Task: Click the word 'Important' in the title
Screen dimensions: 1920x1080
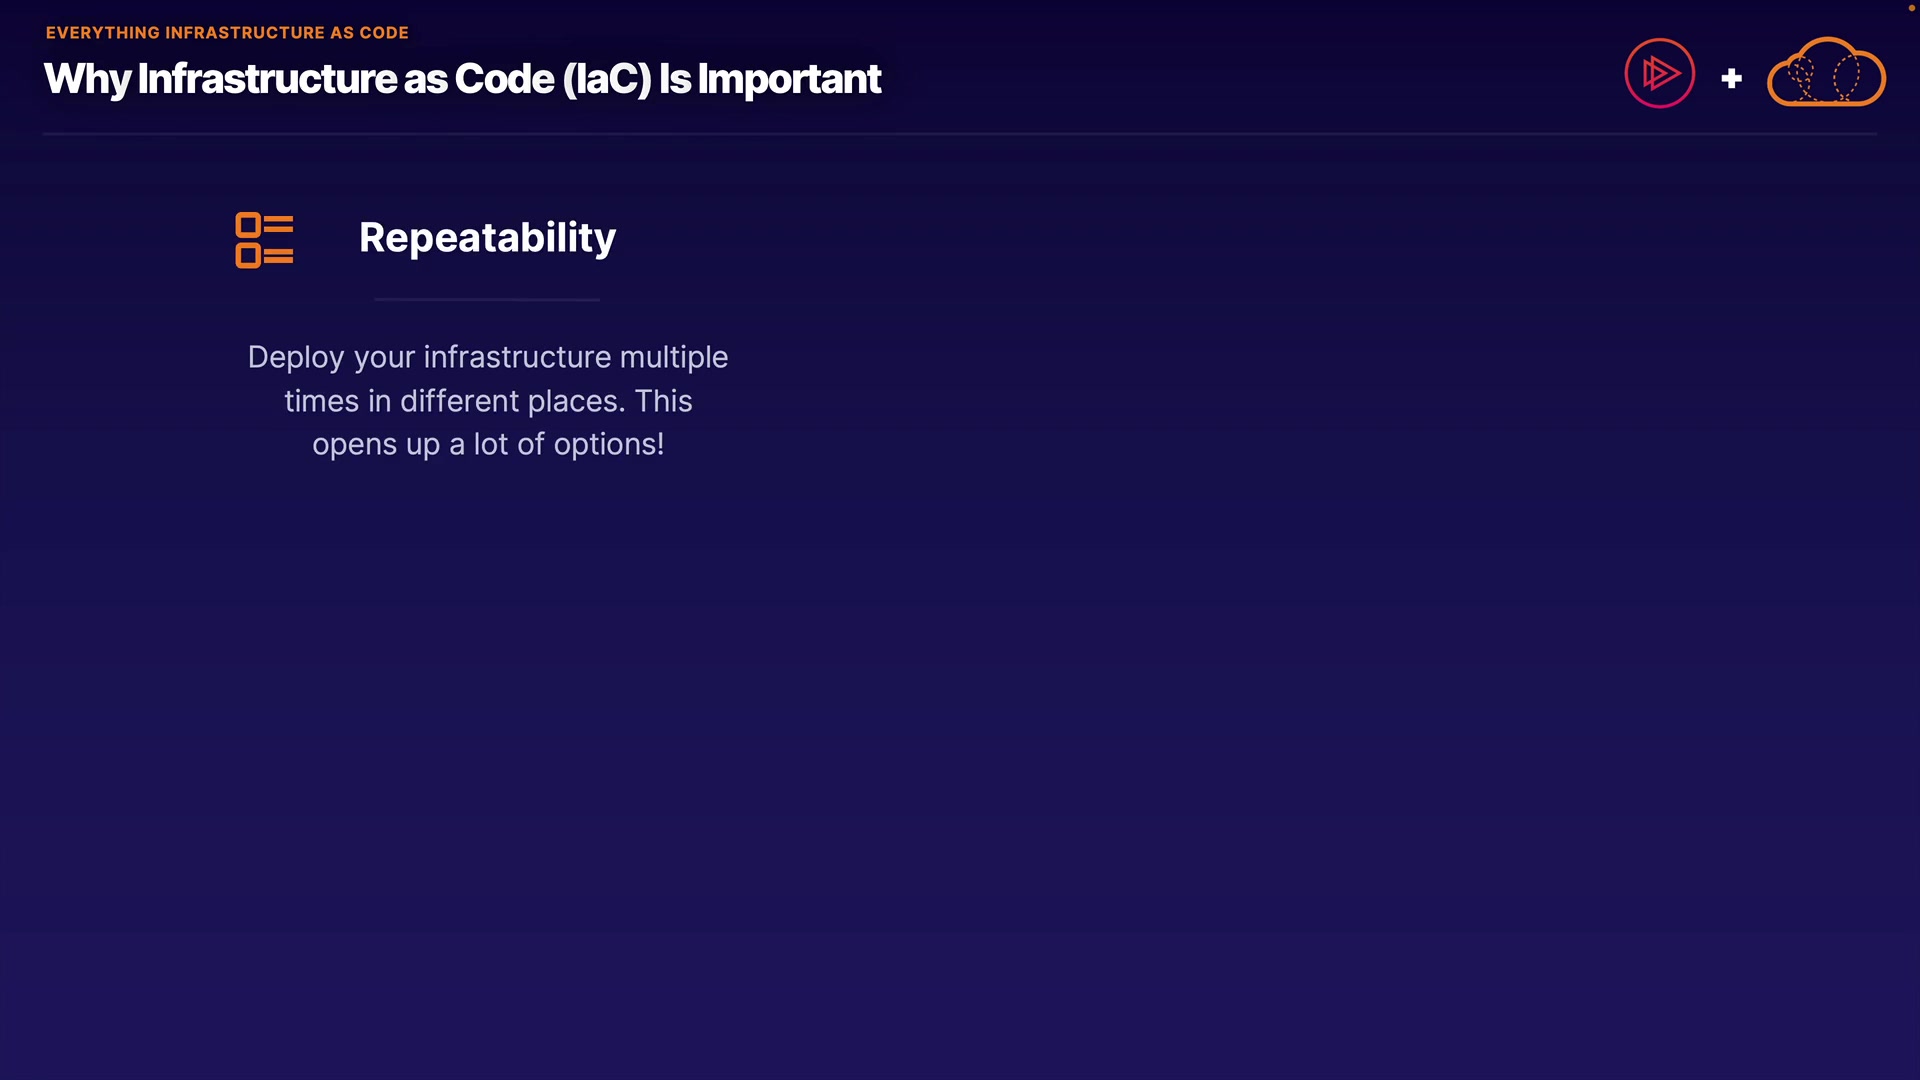Action: tap(789, 79)
